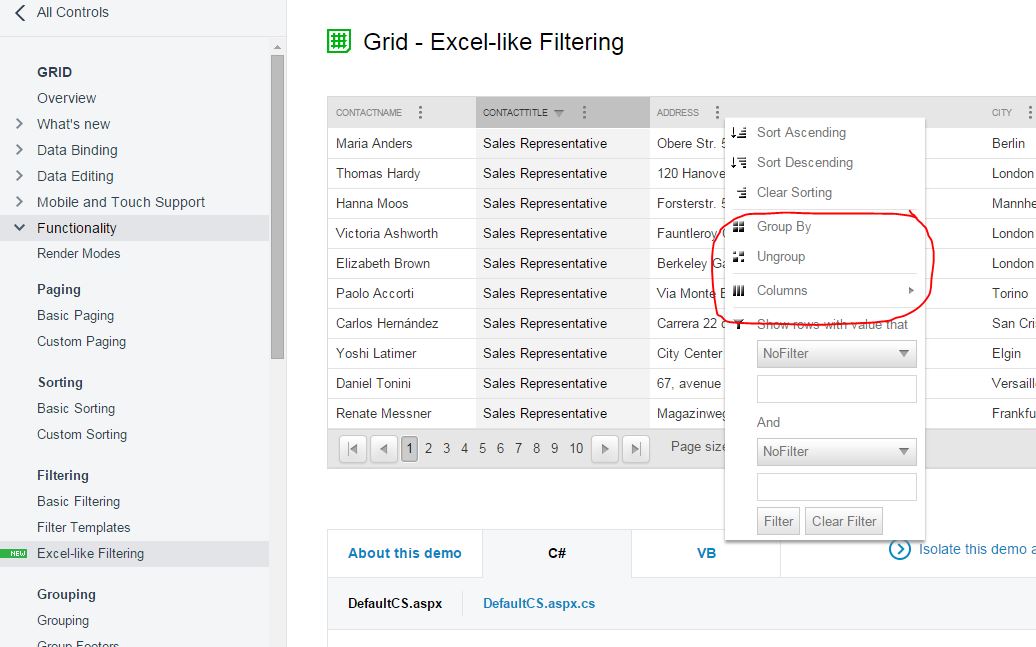The image size is (1036, 647).
Task: Go to the first grid page
Action: (x=353, y=449)
